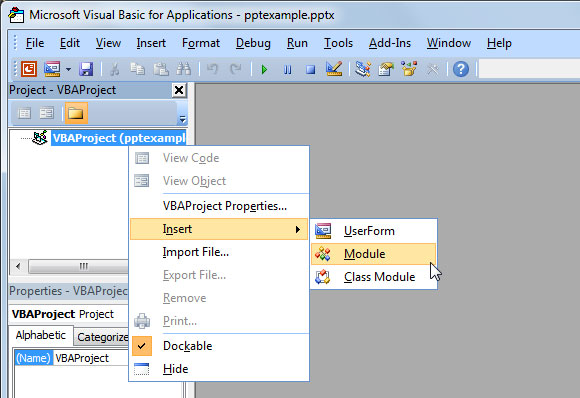Toggle Design Mode icon
The image size is (580, 398).
pyautogui.click(x=334, y=69)
